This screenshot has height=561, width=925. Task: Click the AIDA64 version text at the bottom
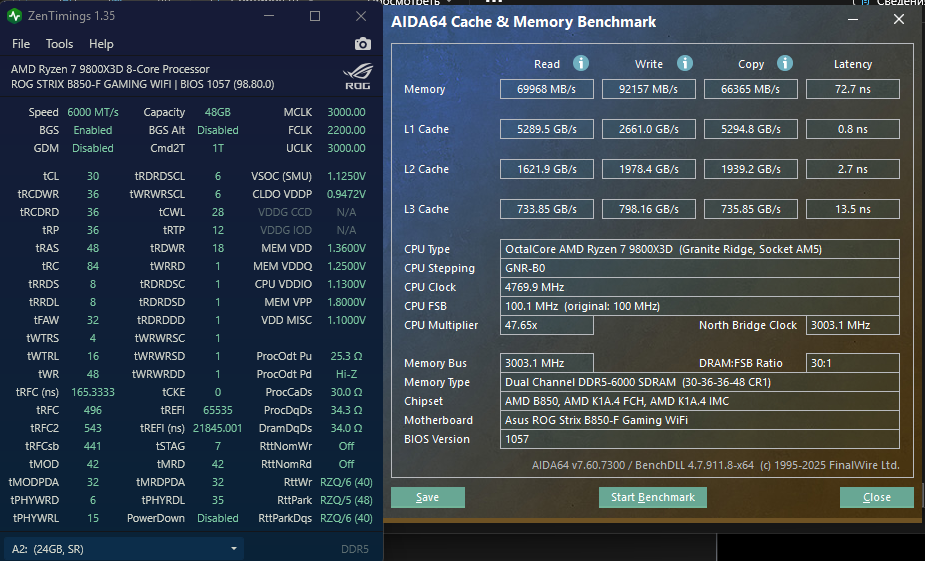pyautogui.click(x=716, y=465)
